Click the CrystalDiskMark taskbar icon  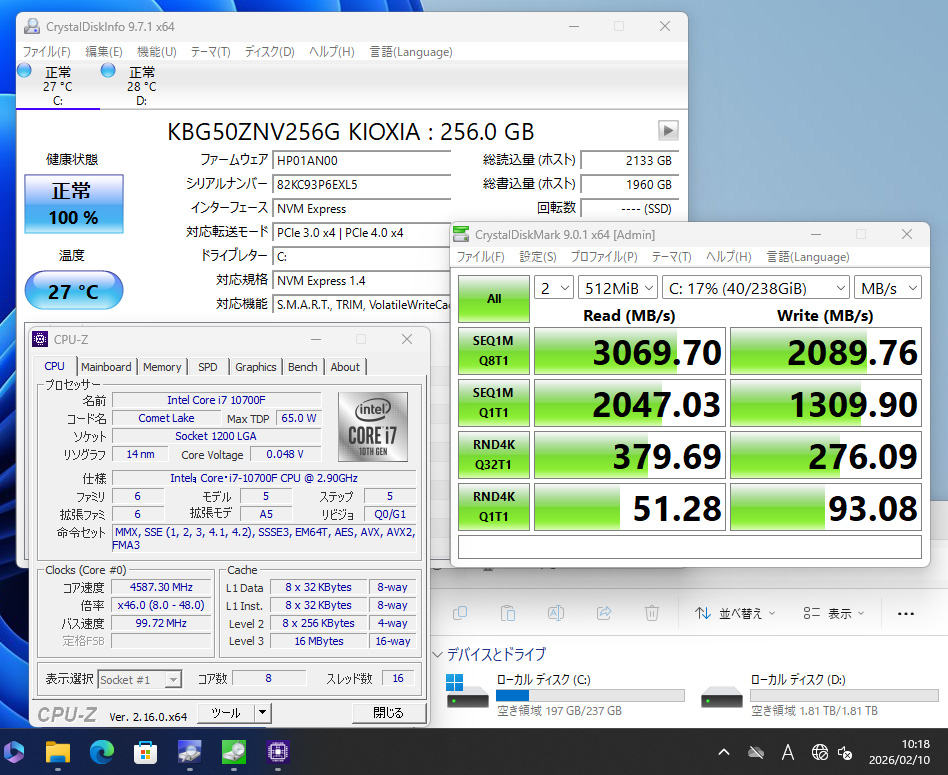[233, 751]
